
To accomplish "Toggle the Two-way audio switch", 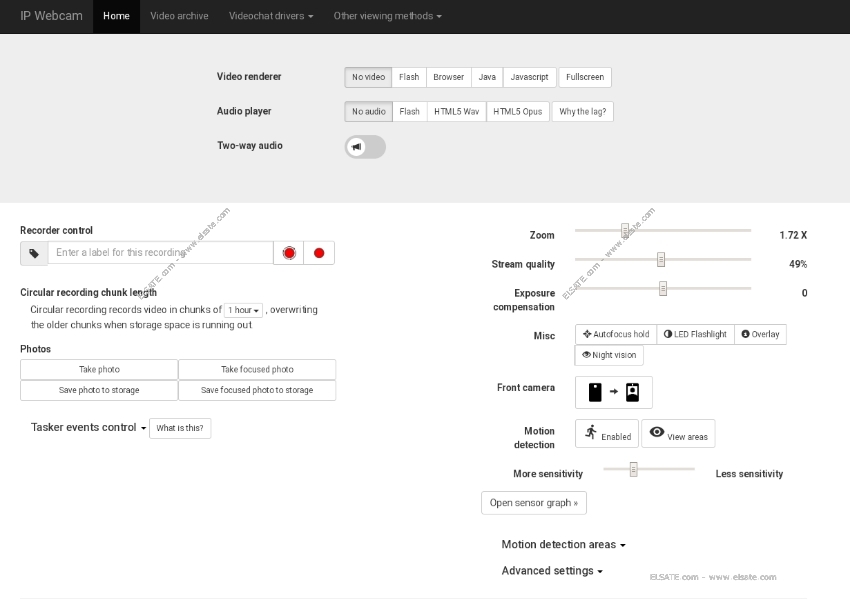I will click(x=365, y=147).
